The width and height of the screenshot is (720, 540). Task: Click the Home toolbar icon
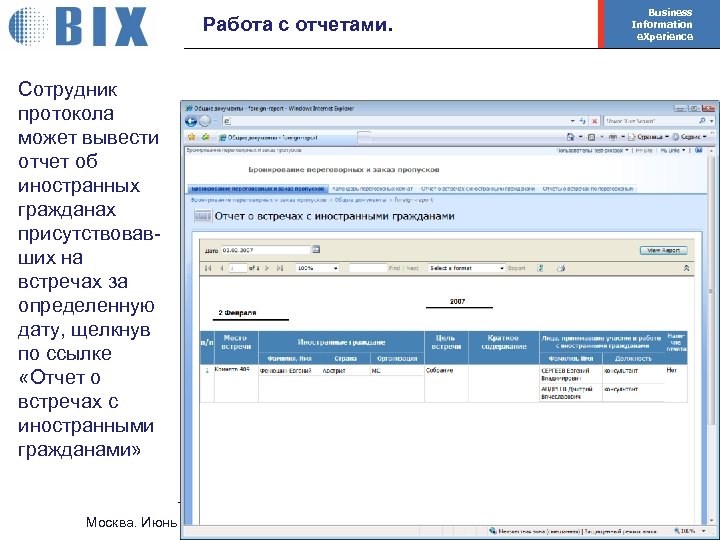click(571, 137)
